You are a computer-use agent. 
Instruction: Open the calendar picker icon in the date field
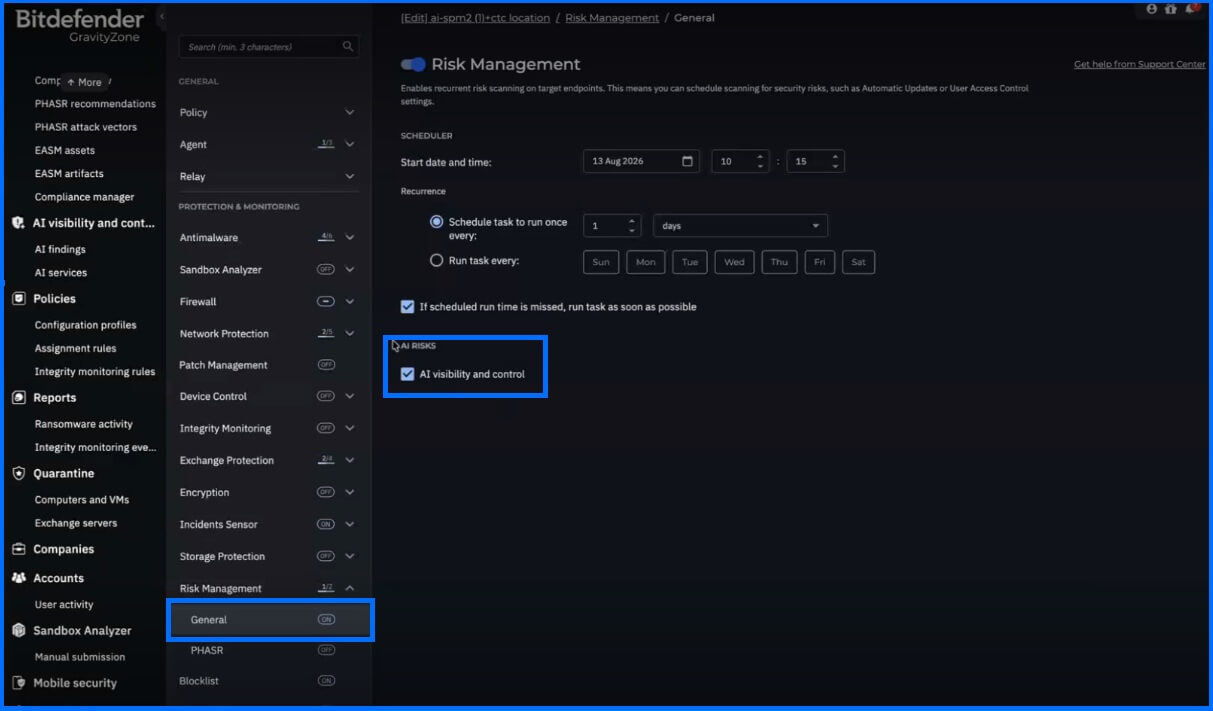687,161
